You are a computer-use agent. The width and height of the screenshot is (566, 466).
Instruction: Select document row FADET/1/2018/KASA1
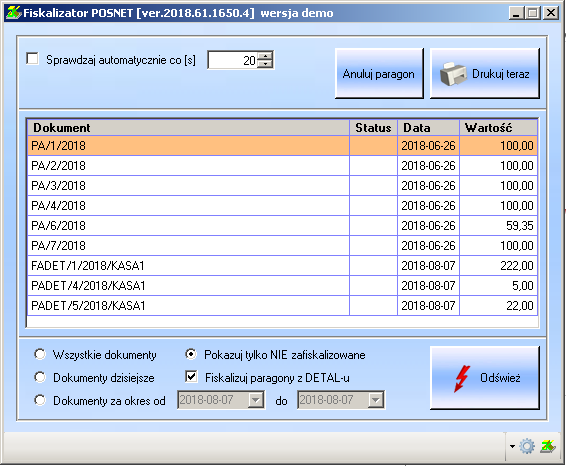click(x=283, y=266)
